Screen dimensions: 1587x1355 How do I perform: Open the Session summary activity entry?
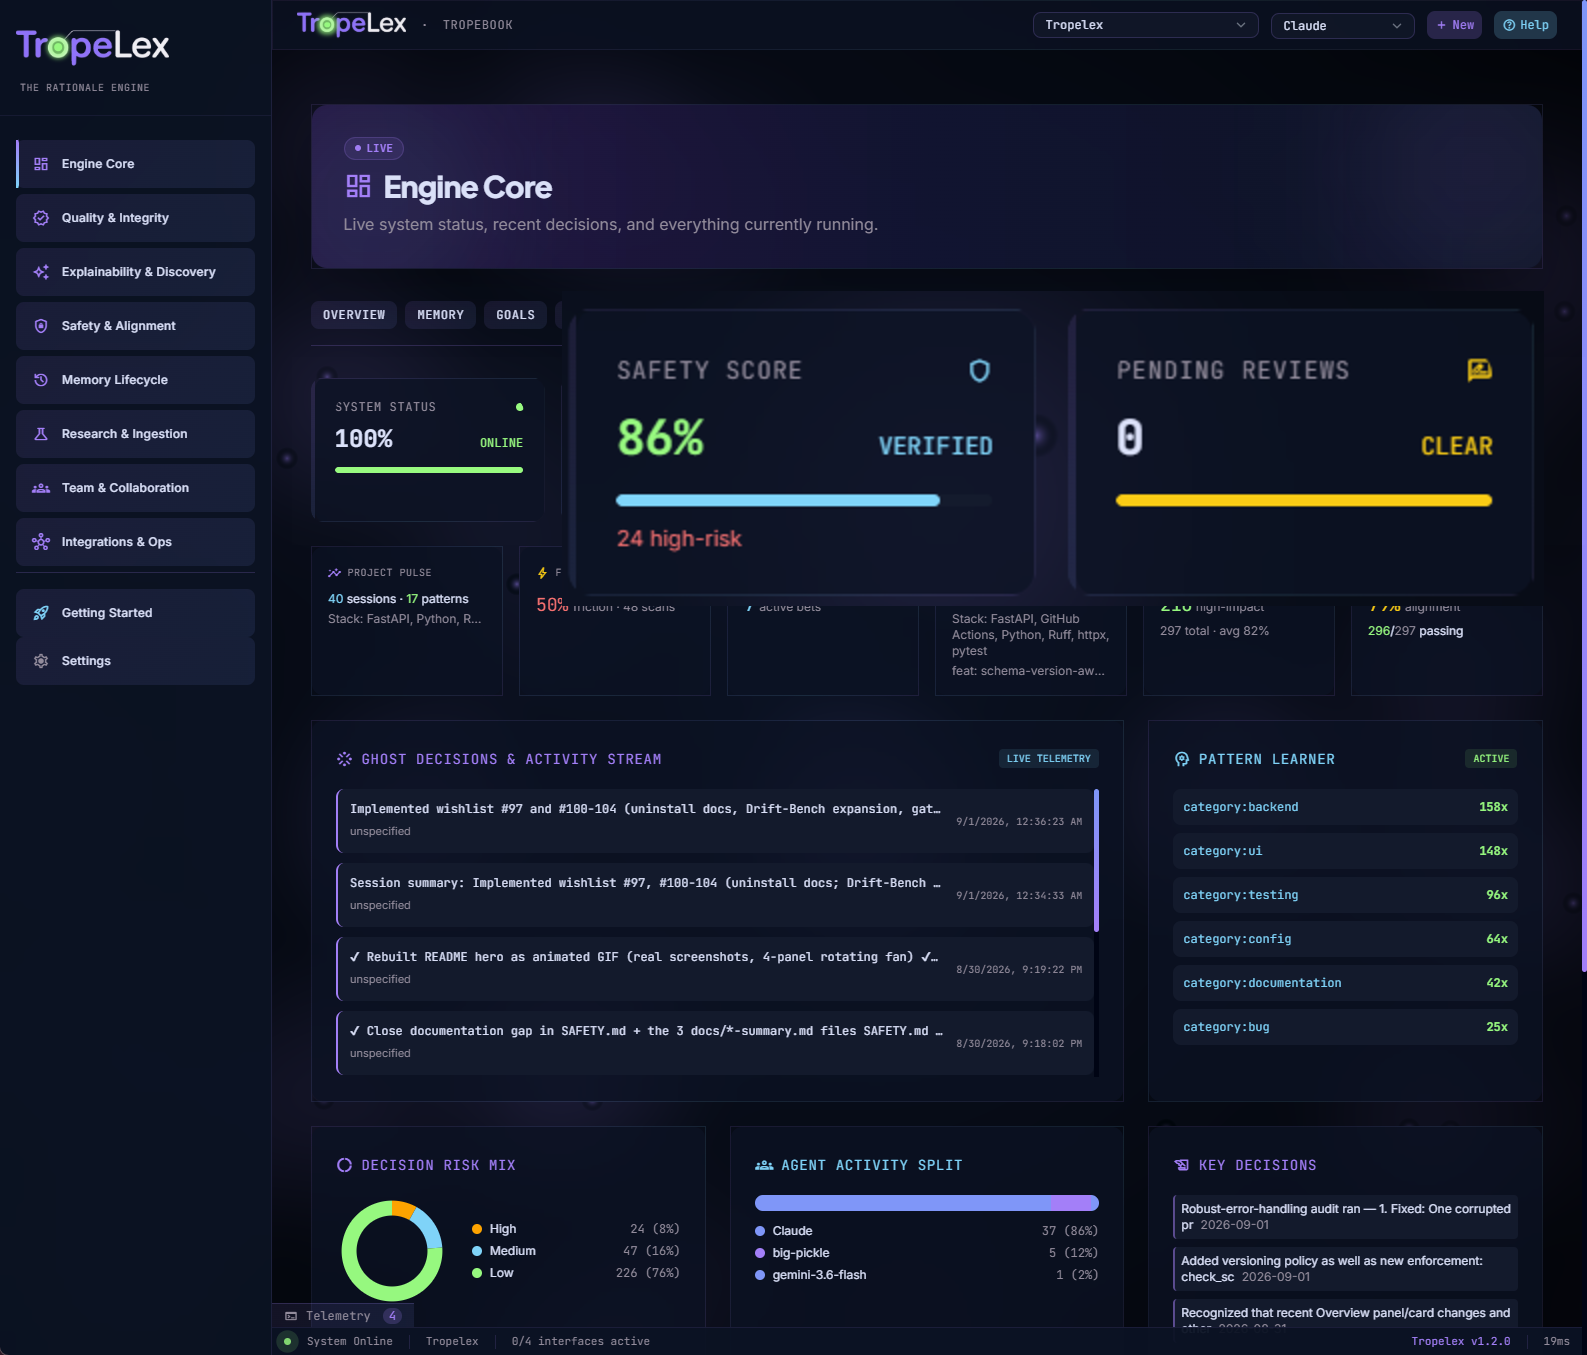point(715,895)
